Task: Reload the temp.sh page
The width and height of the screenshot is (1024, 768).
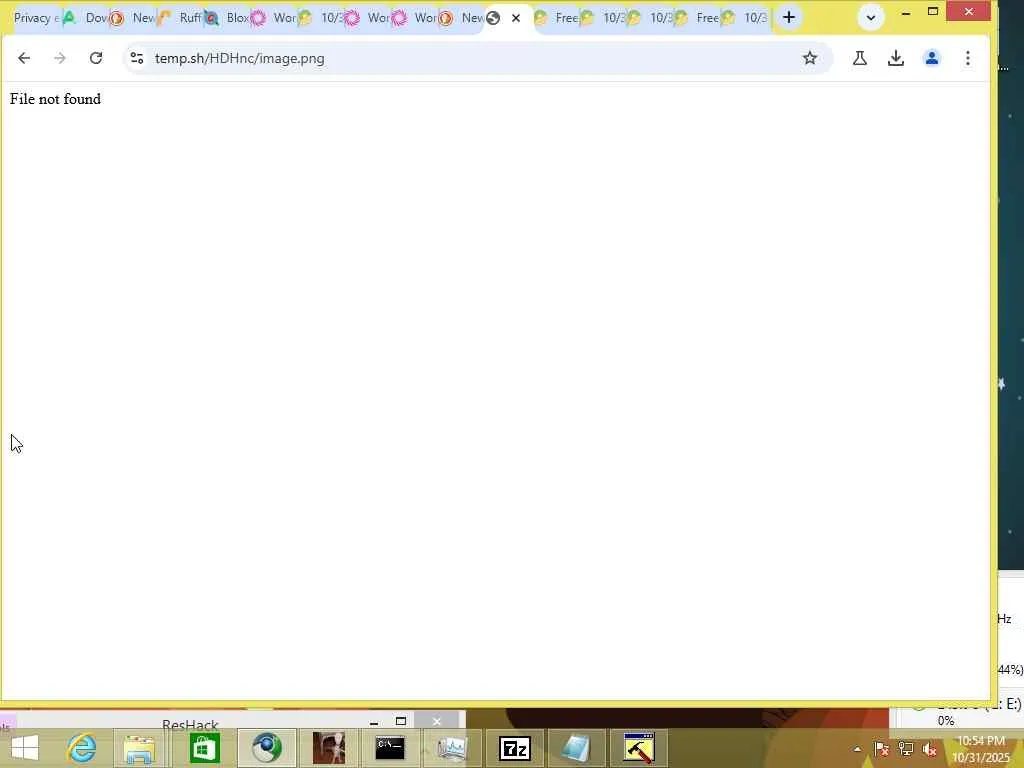Action: (x=96, y=58)
